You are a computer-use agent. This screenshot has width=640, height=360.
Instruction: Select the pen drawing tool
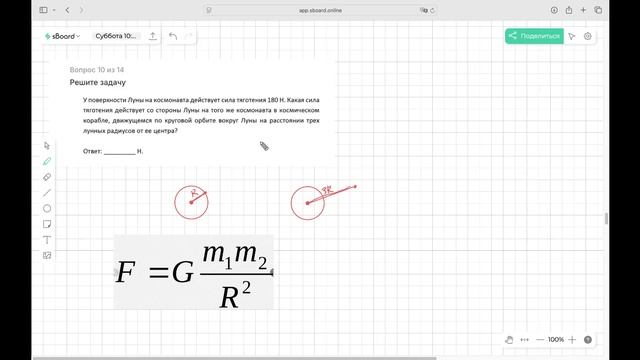click(47, 161)
